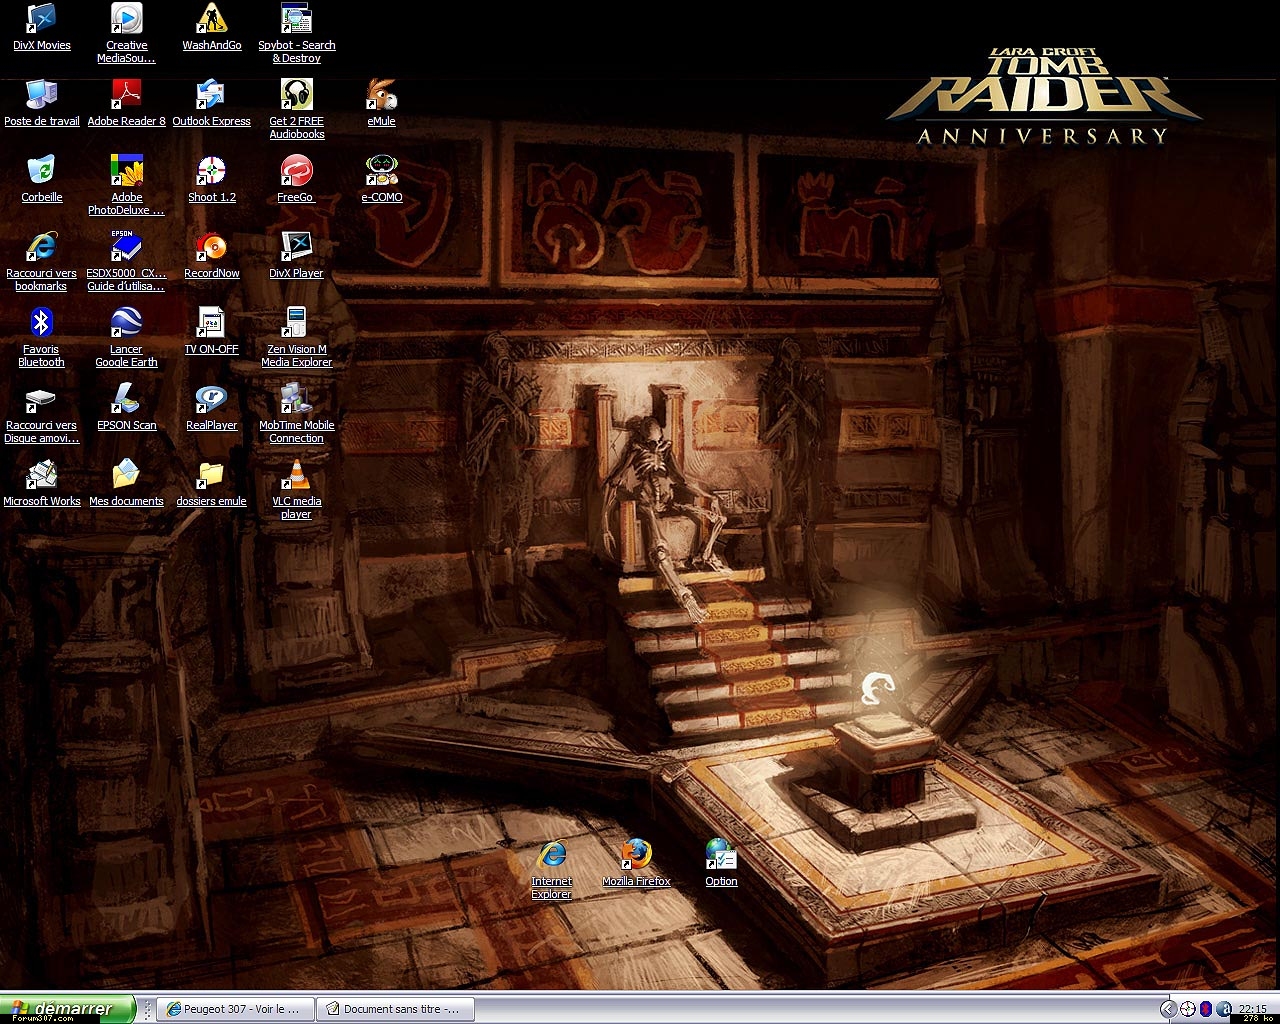1280x1024 pixels.
Task: Select the Option desktop icon
Action: pyautogui.click(x=721, y=863)
